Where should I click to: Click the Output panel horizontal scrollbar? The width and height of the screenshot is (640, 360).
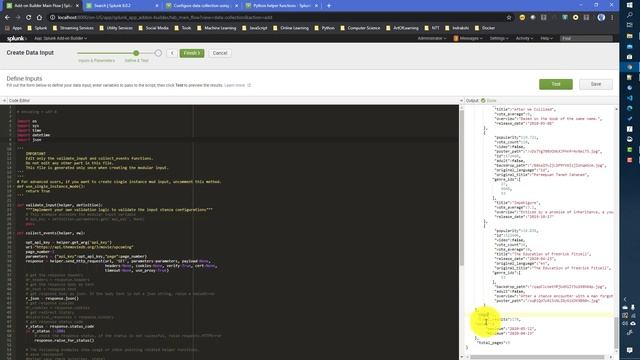point(537,357)
